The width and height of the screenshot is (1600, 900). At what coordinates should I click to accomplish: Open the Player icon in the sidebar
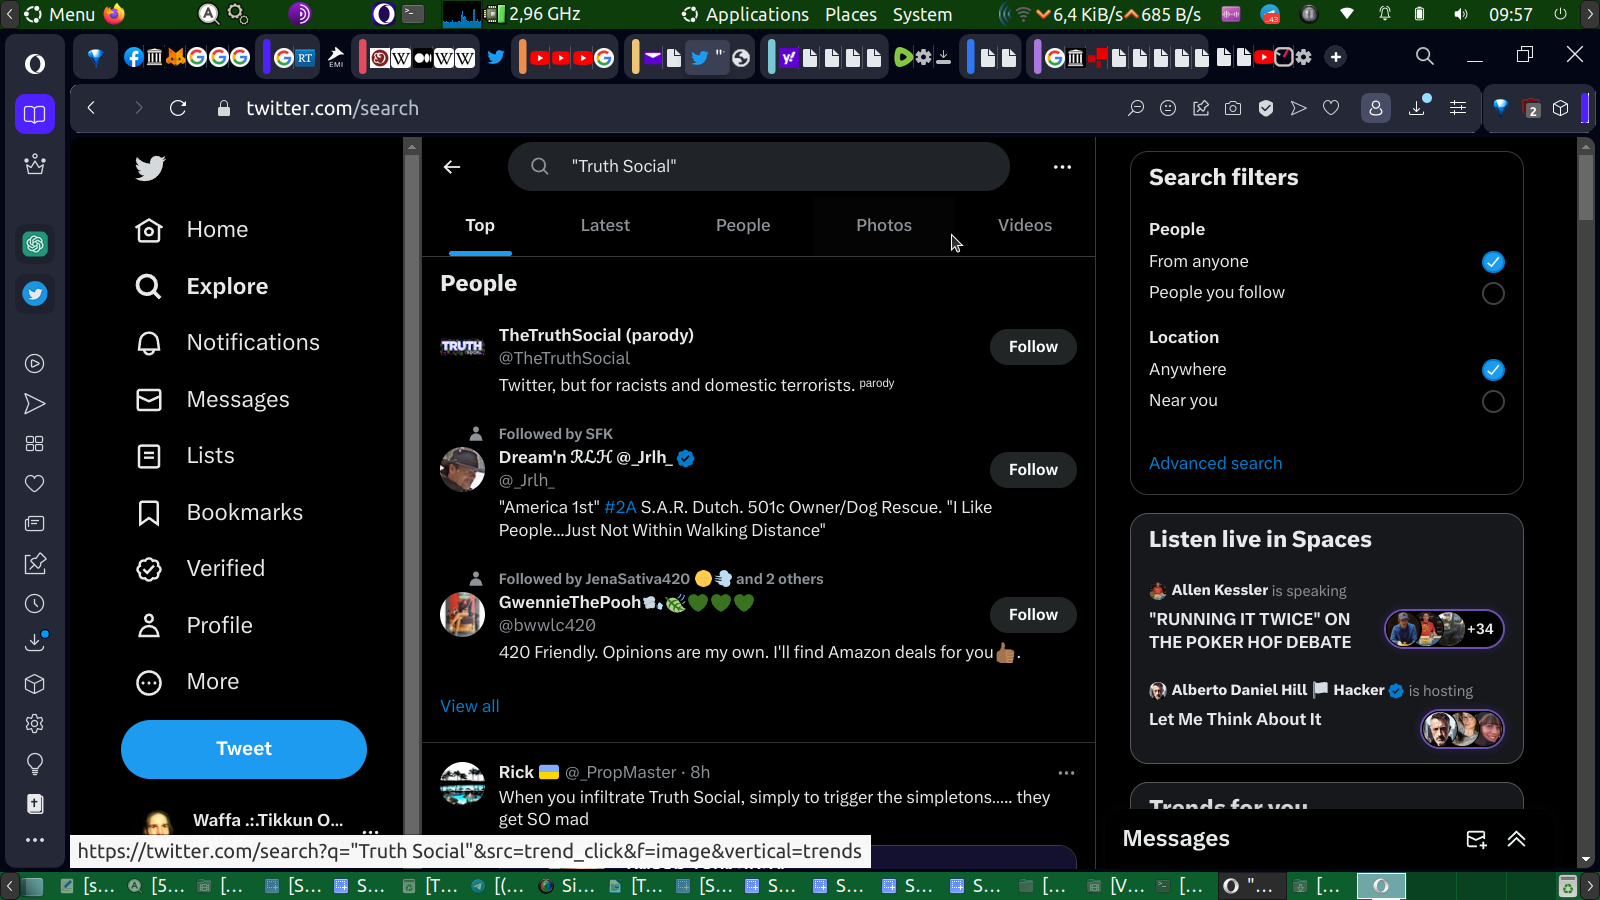pyautogui.click(x=35, y=364)
